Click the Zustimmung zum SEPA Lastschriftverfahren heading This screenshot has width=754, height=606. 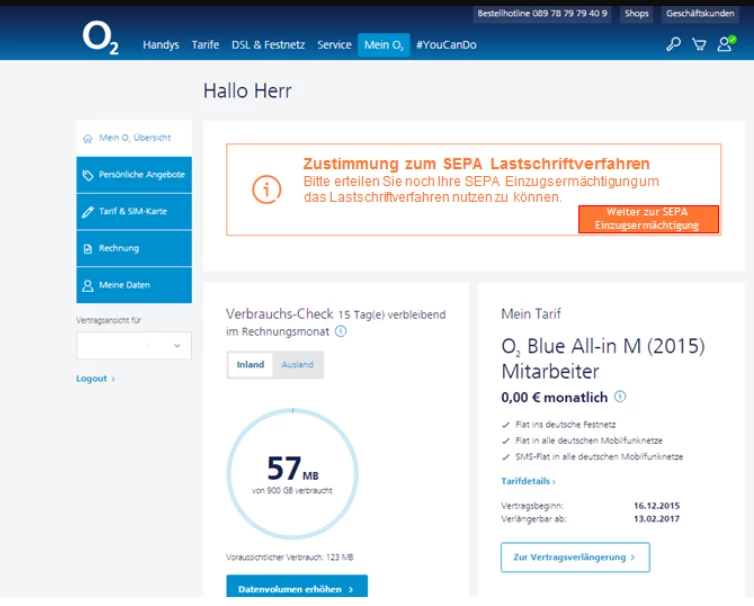coord(476,164)
